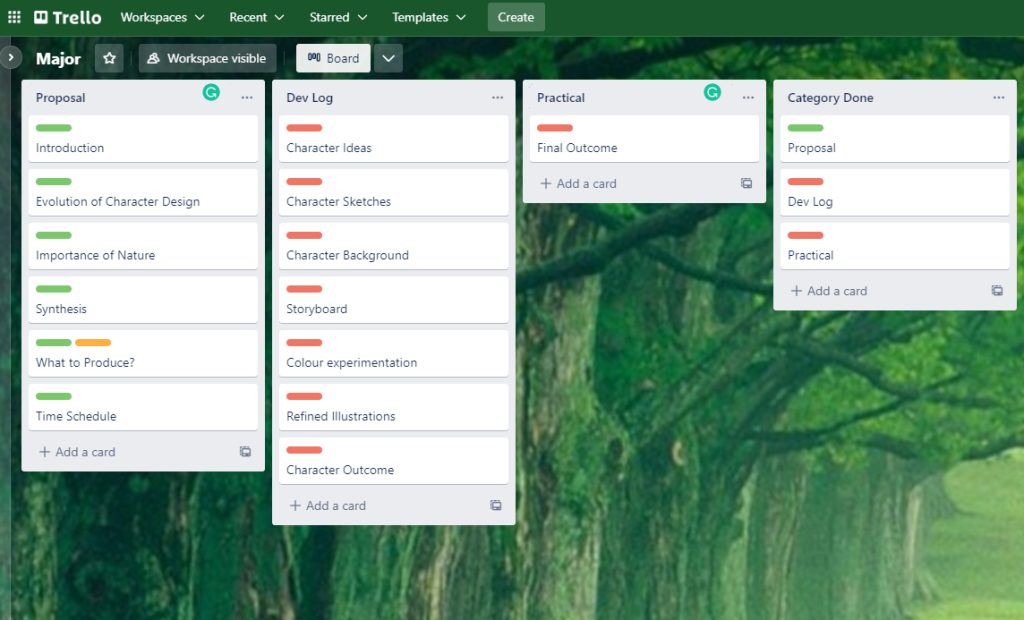Open the Proposal list three-dot menu
The width and height of the screenshot is (1024, 620).
(x=246, y=98)
